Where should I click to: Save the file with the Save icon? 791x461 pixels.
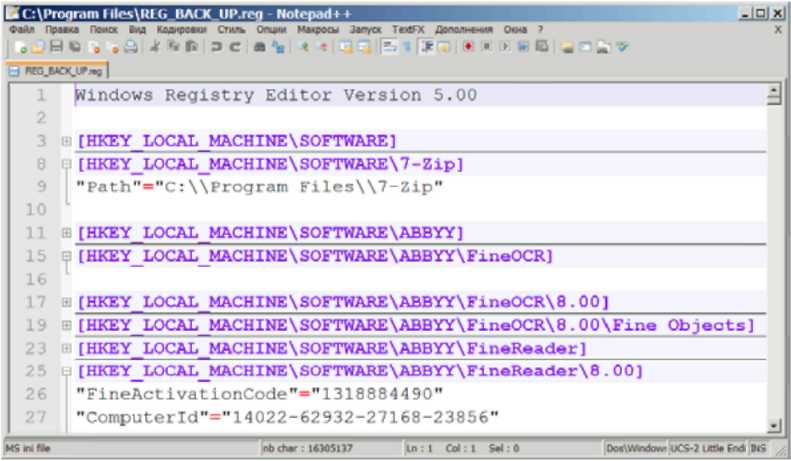pyautogui.click(x=56, y=47)
